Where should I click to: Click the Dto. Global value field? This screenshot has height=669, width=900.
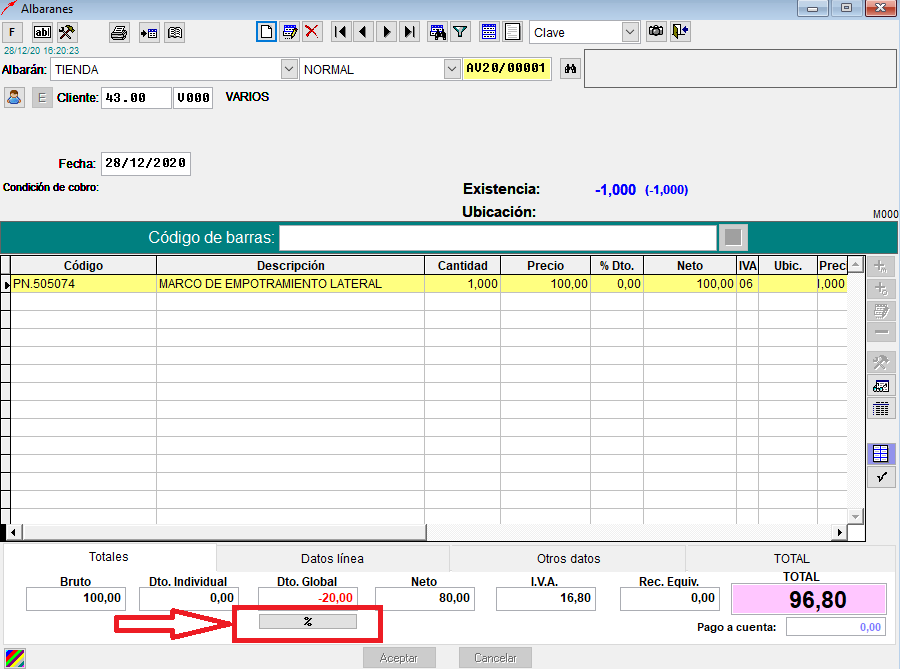(x=308, y=598)
